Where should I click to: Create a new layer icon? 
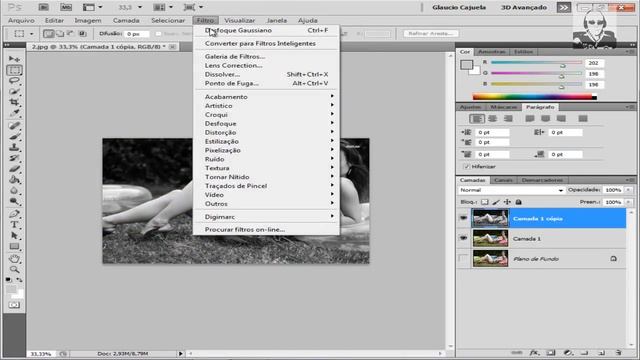click(602, 353)
